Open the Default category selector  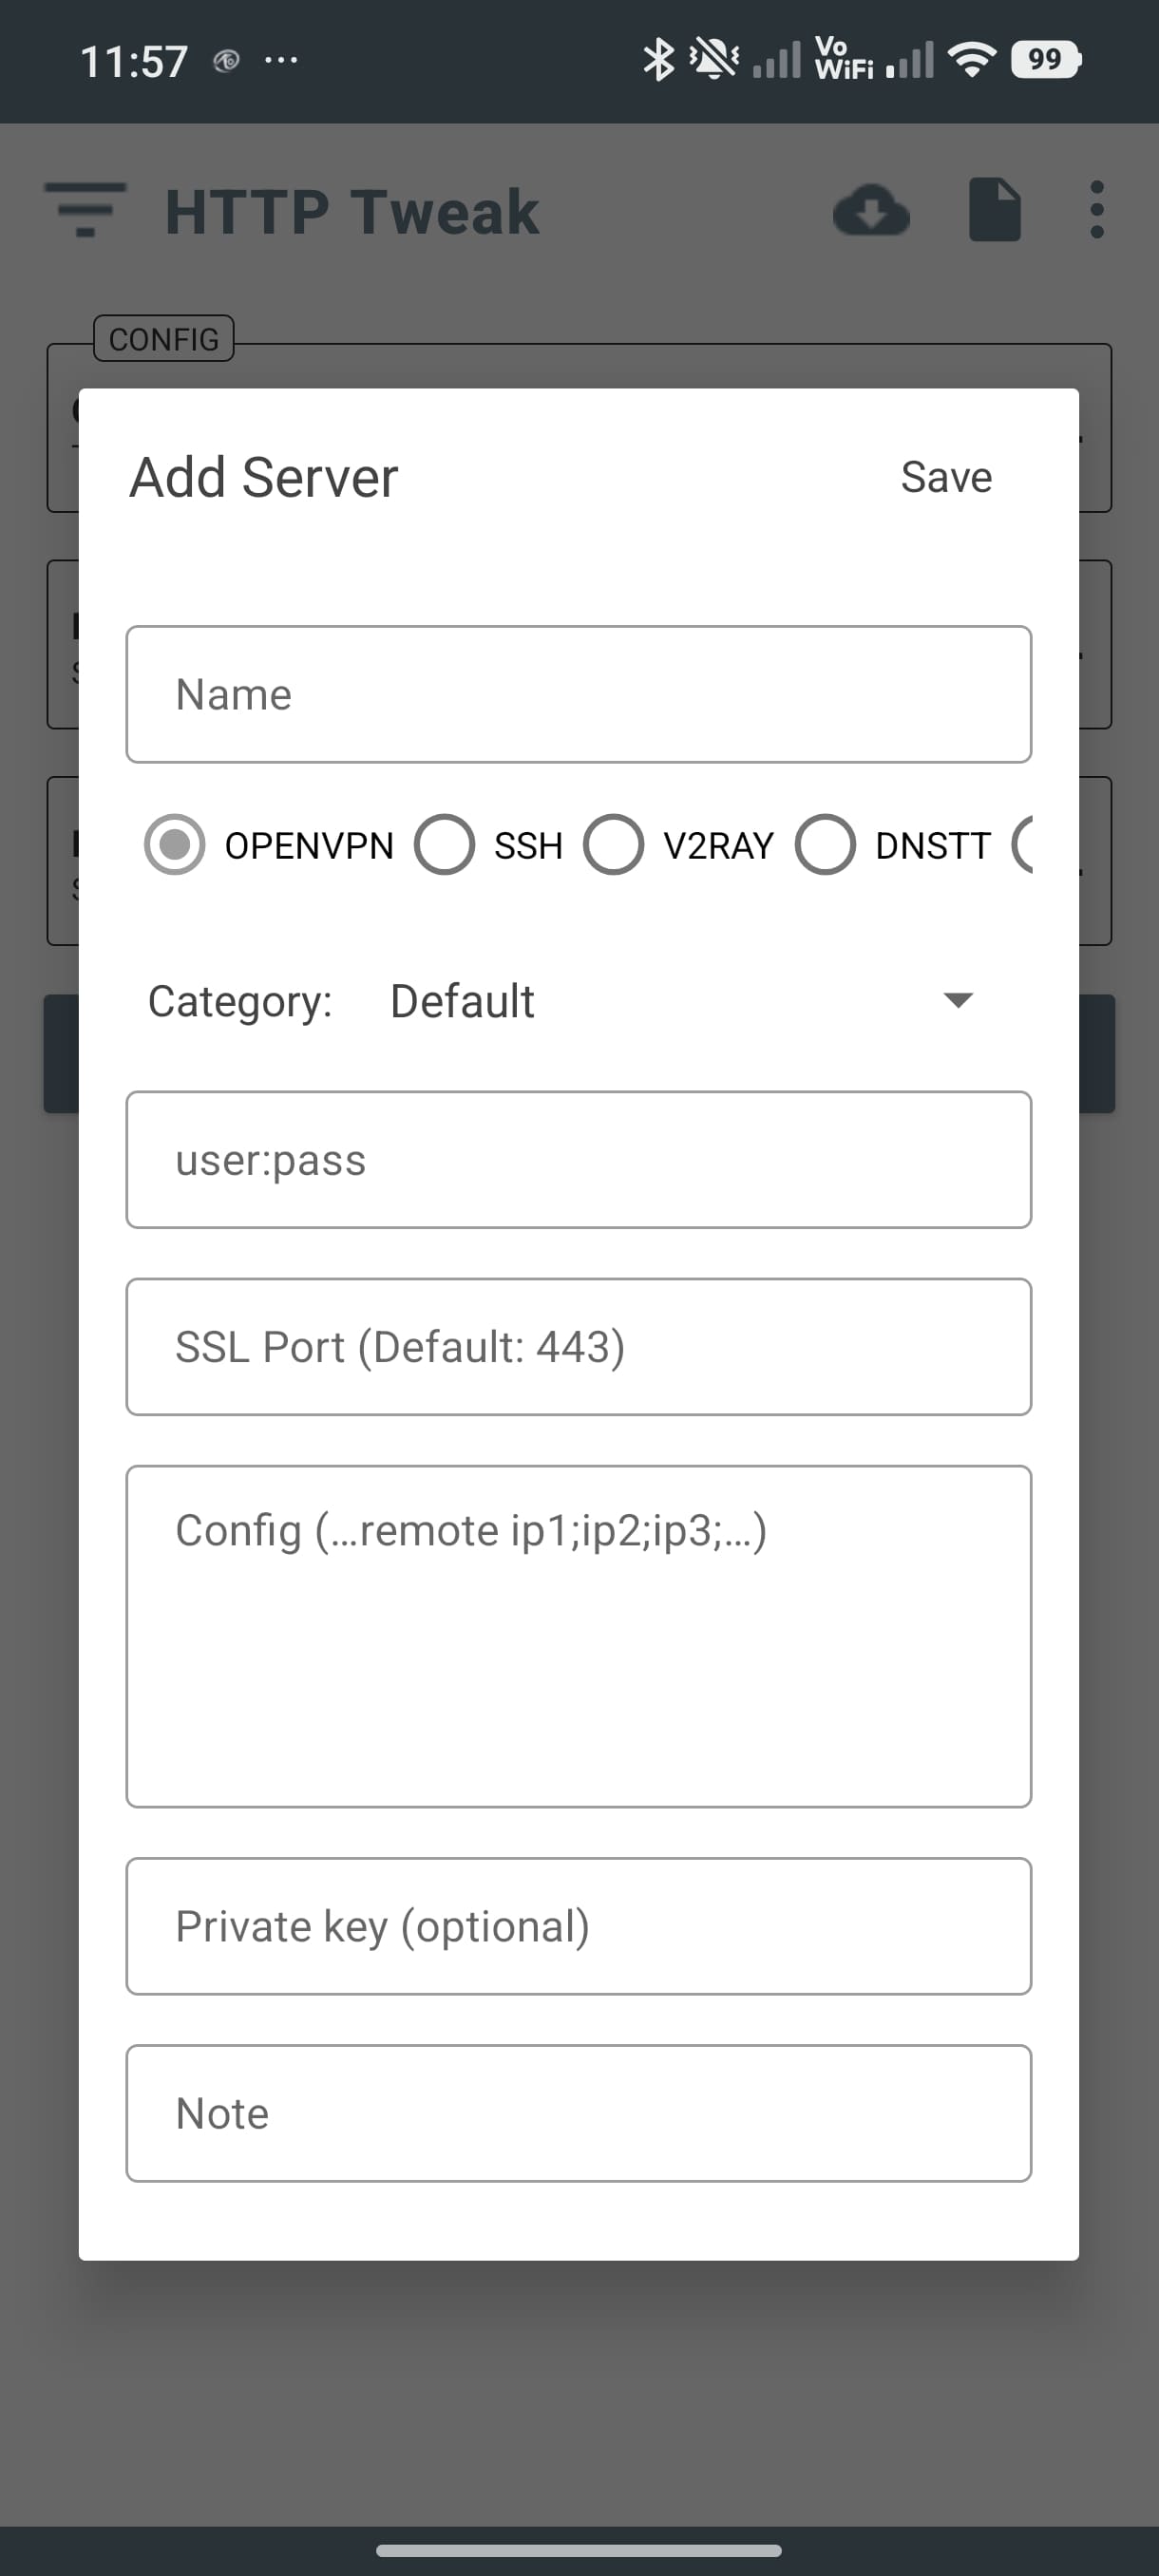point(680,1001)
